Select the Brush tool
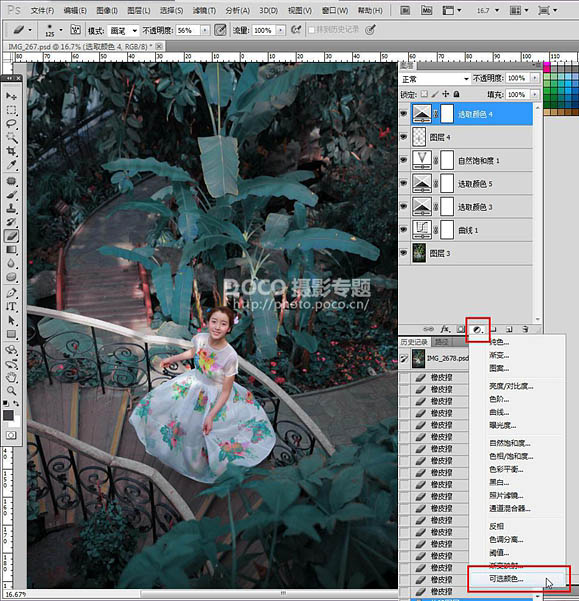The image size is (579, 601). (x=11, y=195)
